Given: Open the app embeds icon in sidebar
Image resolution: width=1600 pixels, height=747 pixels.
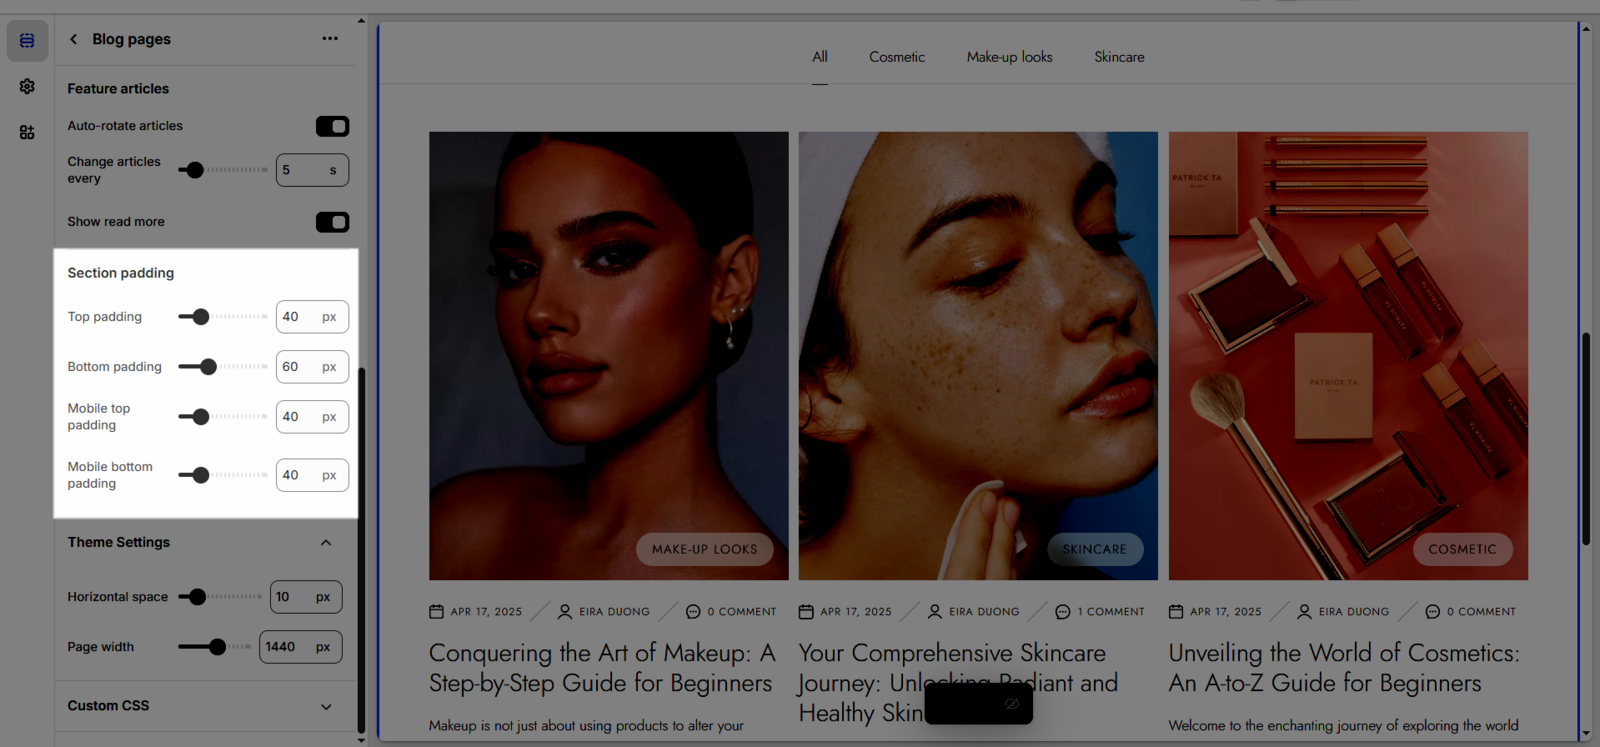Looking at the screenshot, I should coord(27,132).
